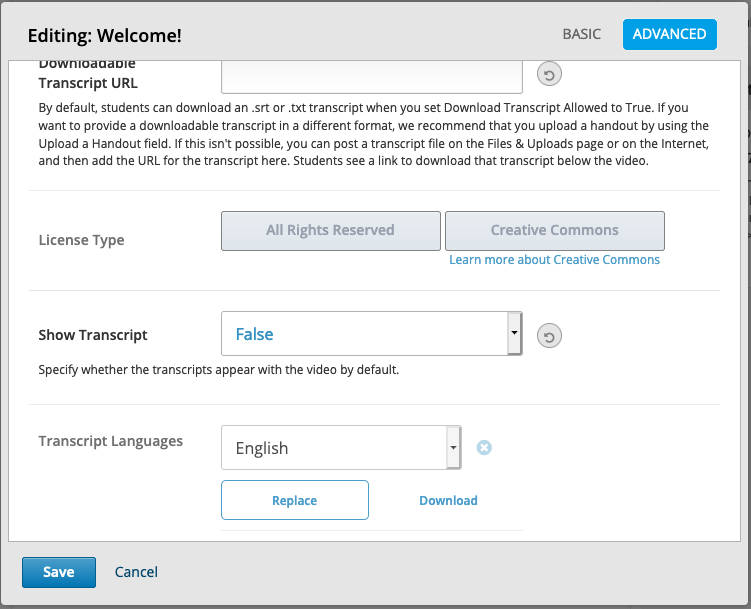Click the Transcript Languages label

click(111, 441)
